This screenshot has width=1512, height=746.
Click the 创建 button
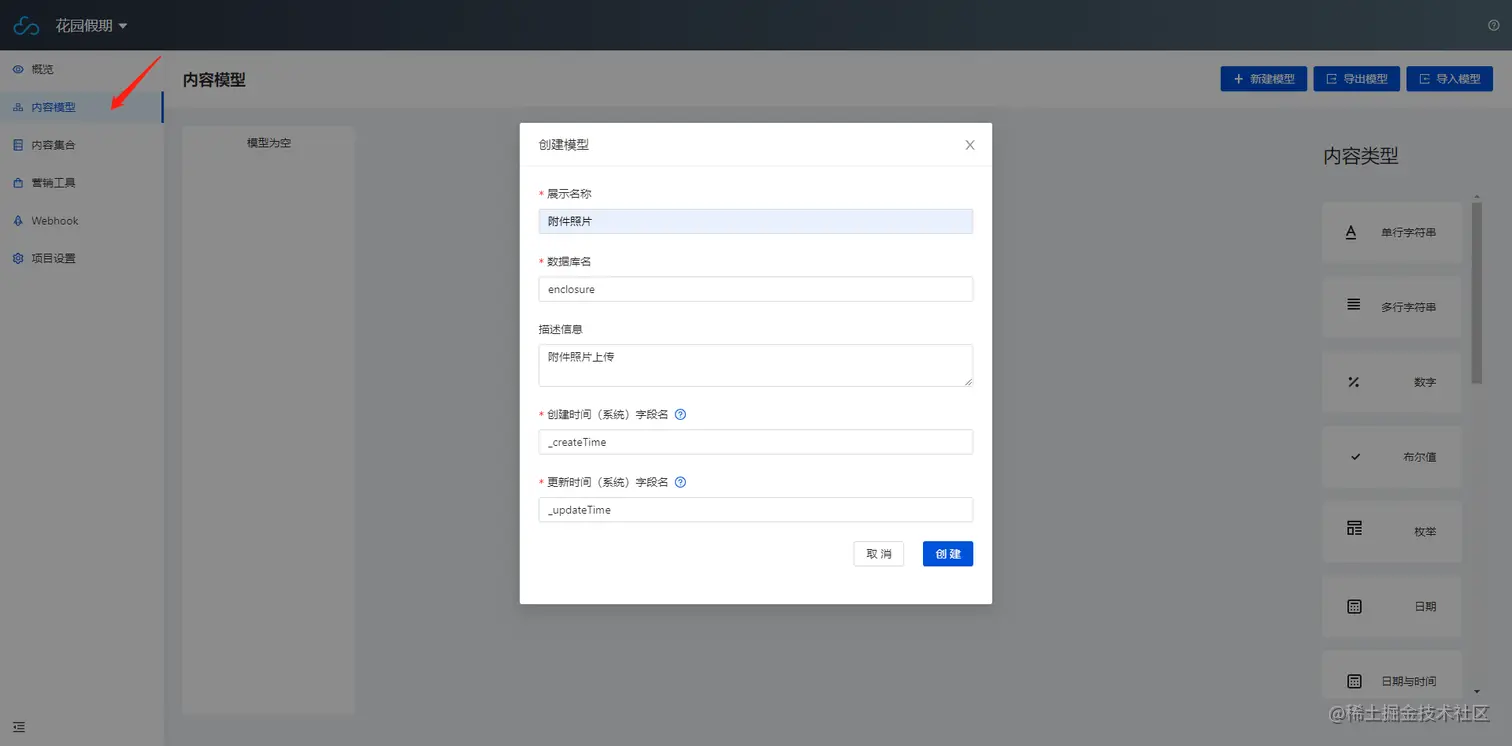pyautogui.click(x=947, y=554)
